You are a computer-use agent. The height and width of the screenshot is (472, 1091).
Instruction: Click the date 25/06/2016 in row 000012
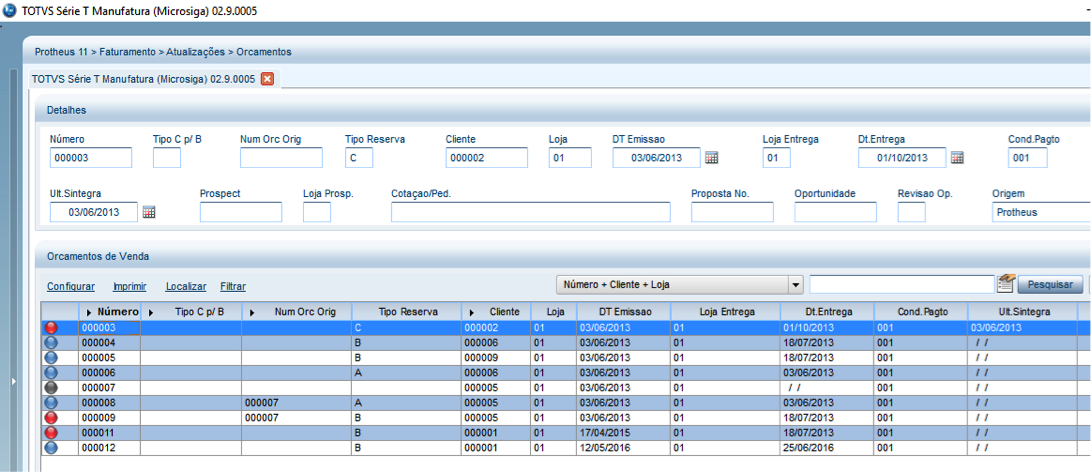(807, 448)
